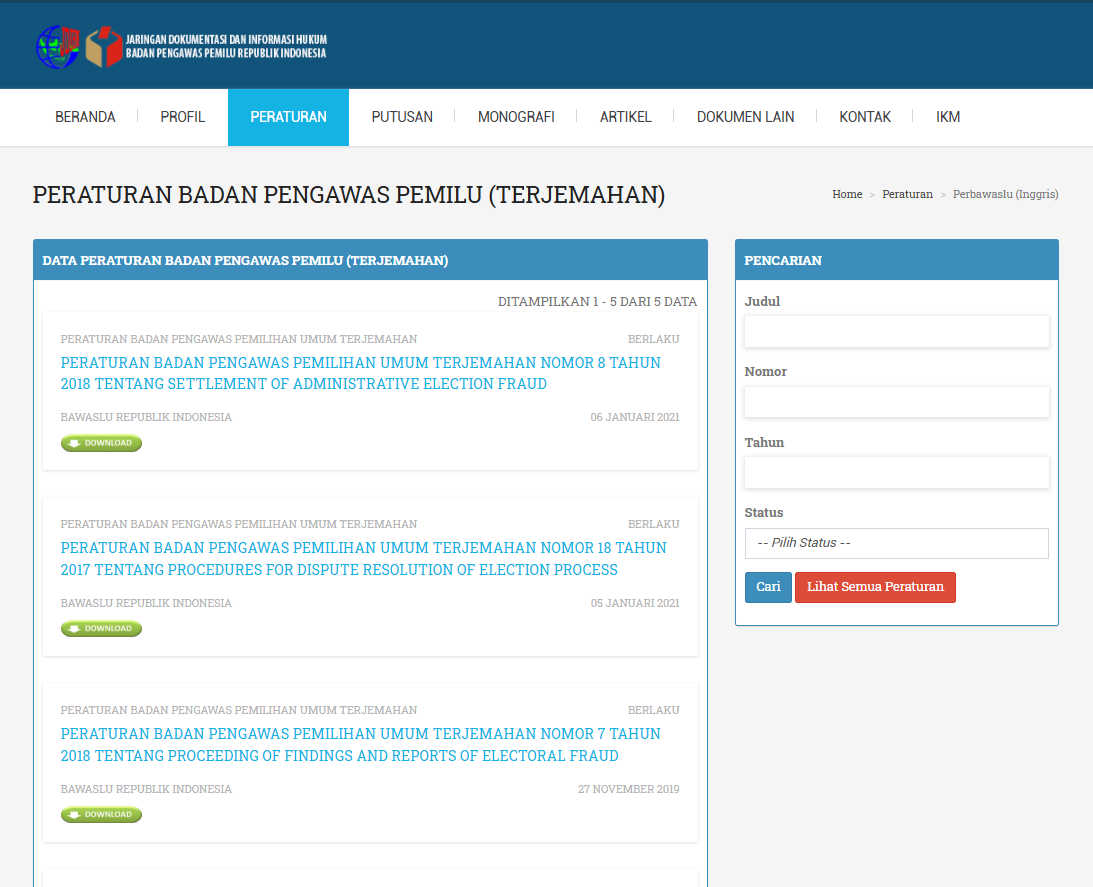Open the regulation about Administrative Election Fraud
This screenshot has height=887, width=1093.
coord(360,373)
